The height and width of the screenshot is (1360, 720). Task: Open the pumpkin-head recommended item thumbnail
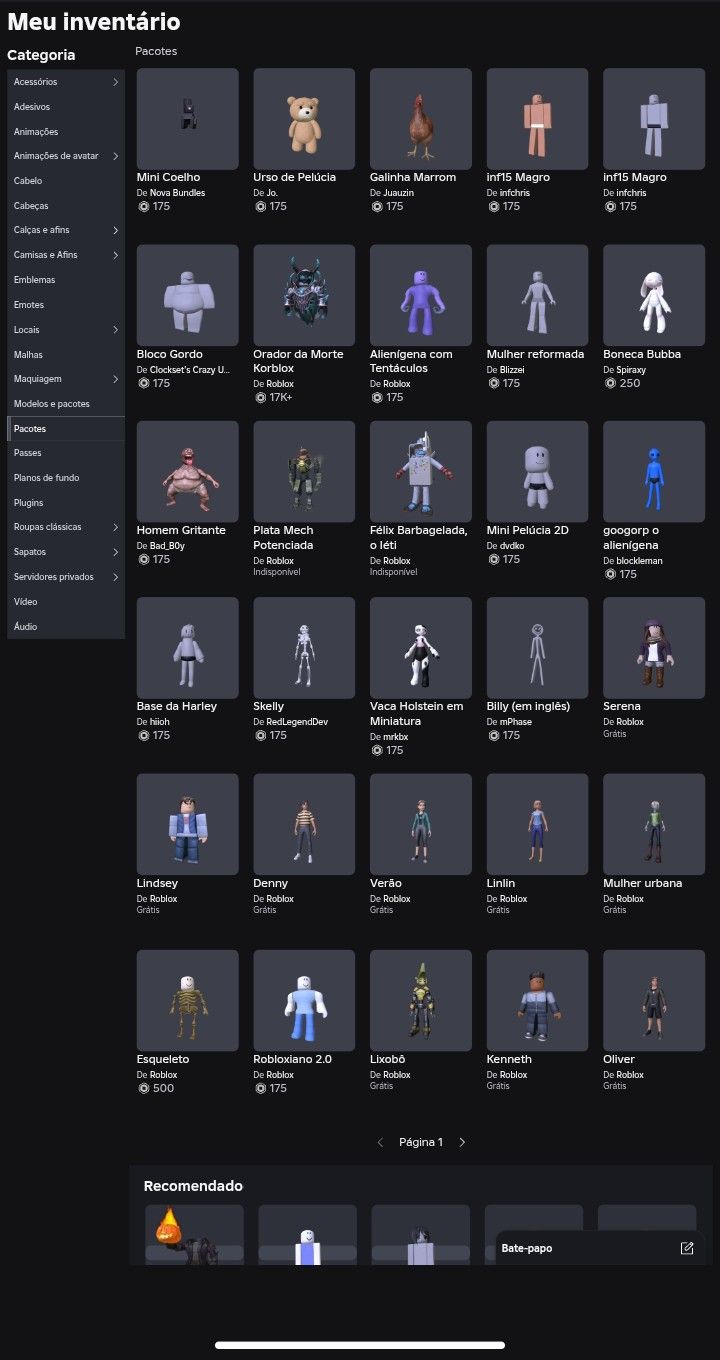194,1235
